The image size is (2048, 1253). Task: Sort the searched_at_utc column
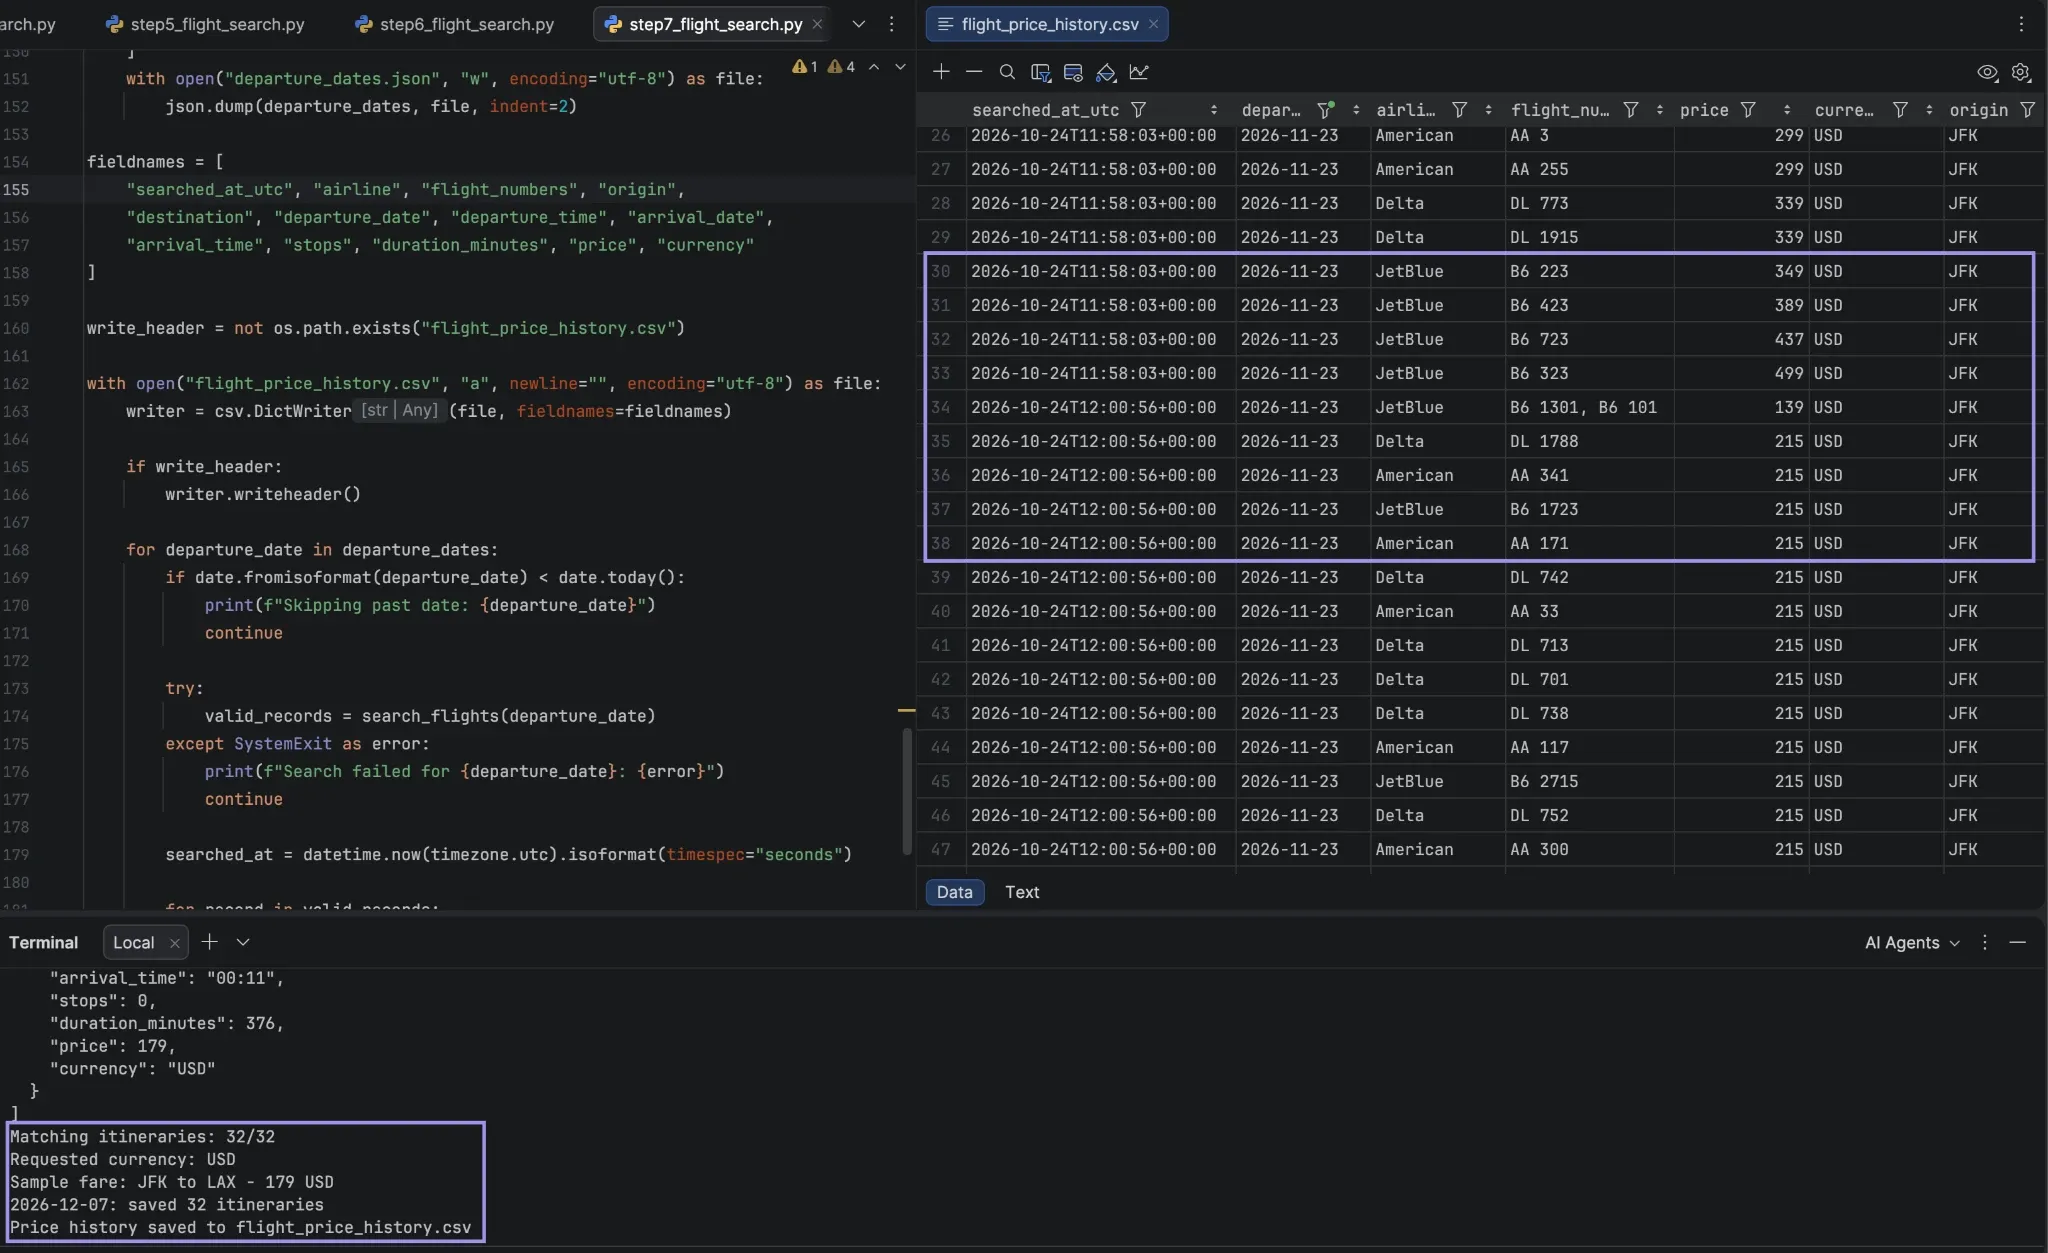[x=1213, y=110]
